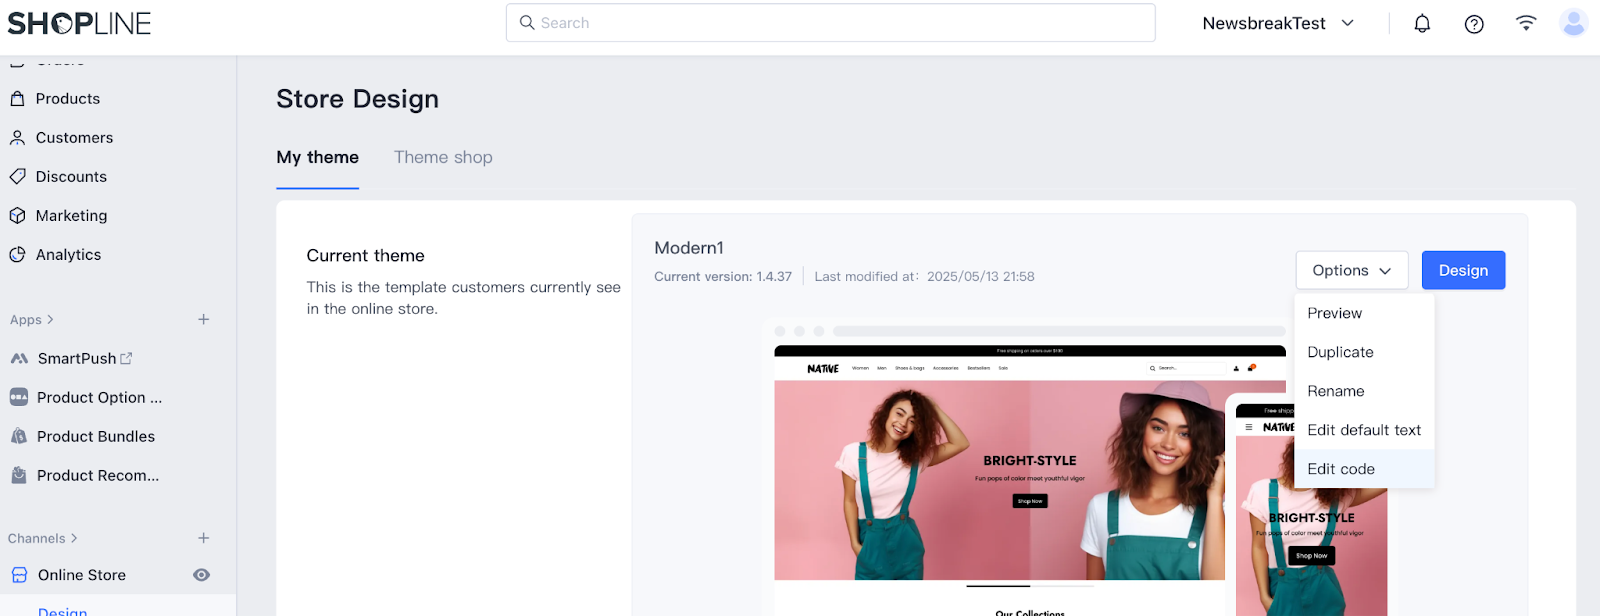Click the Product Option app icon
The image size is (1600, 616).
click(19, 397)
